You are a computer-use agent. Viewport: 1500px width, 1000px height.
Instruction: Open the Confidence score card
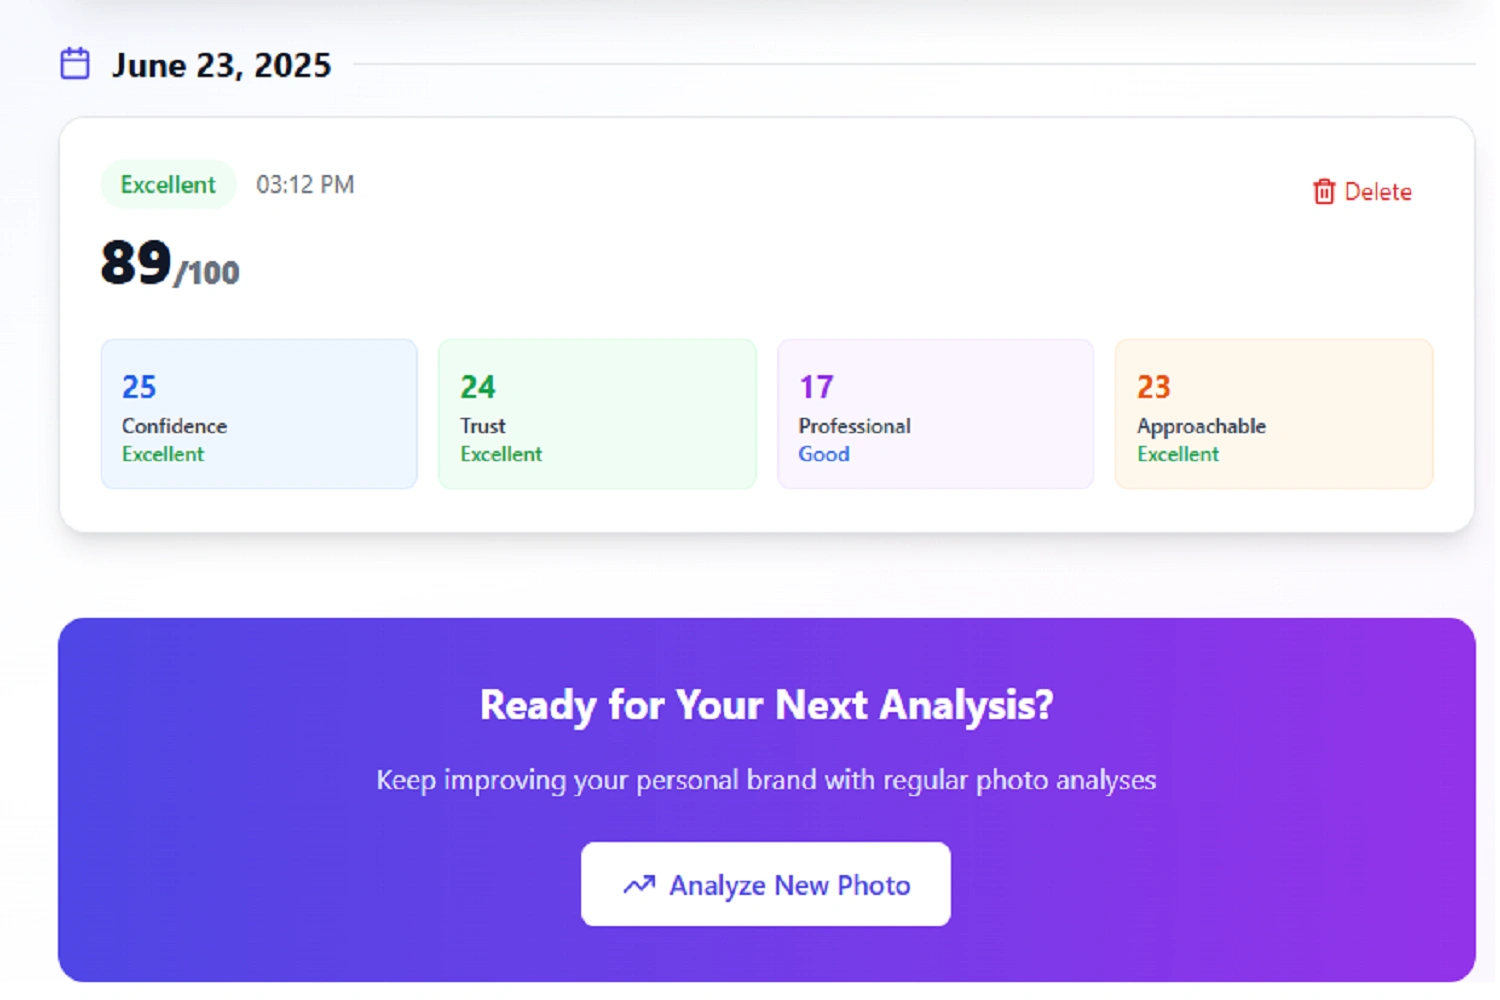[x=259, y=414]
